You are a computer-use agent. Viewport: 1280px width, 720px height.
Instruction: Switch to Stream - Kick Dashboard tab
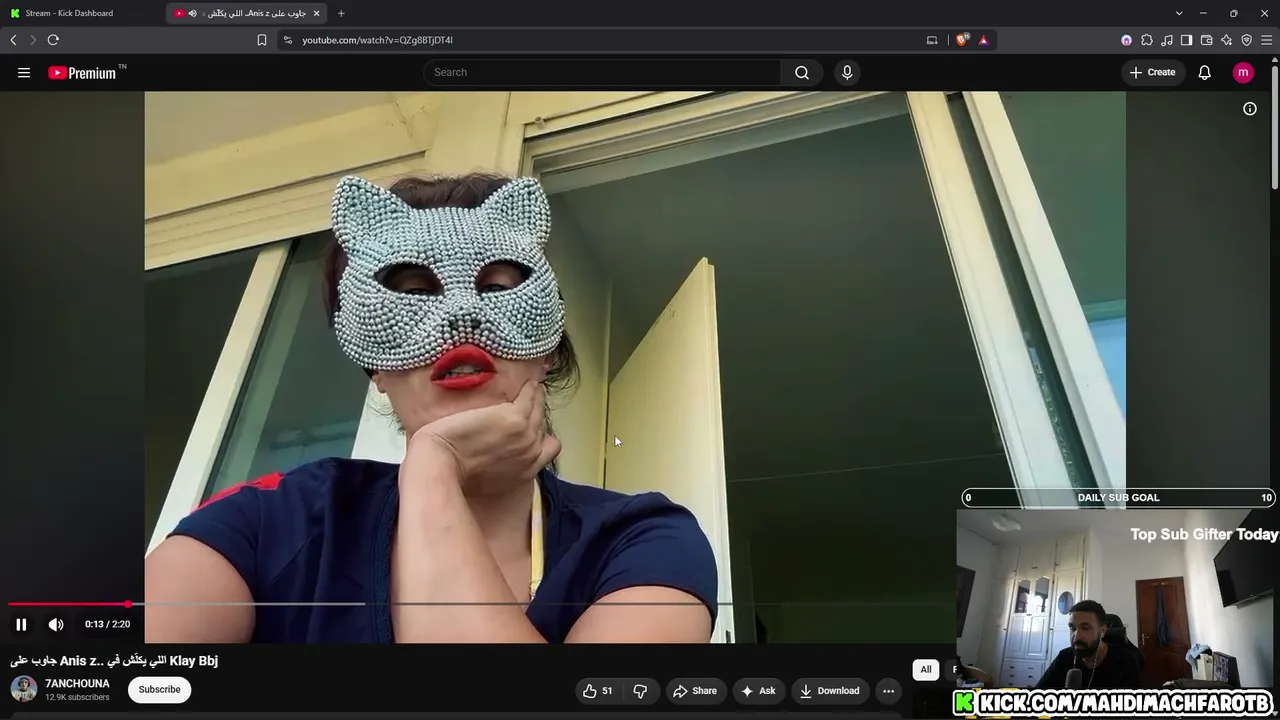click(83, 13)
